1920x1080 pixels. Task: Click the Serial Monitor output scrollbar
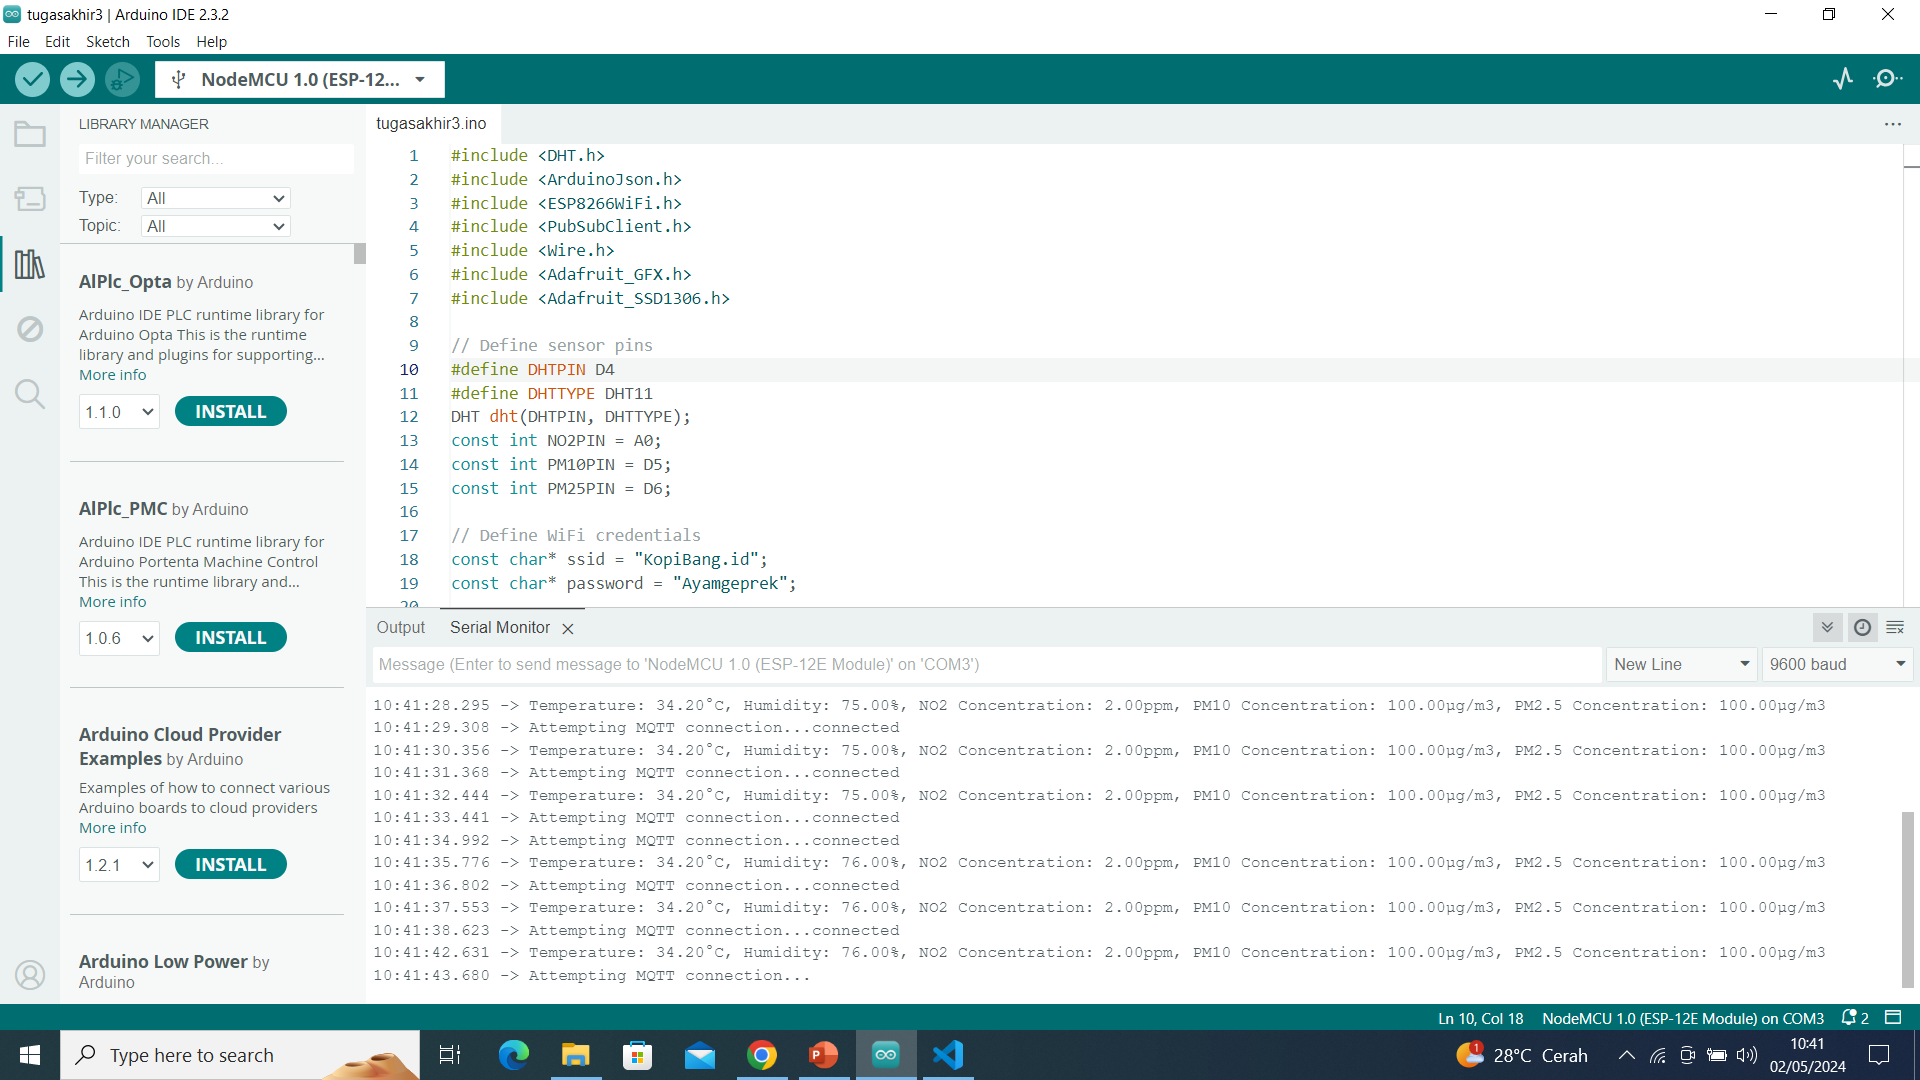tap(1908, 900)
